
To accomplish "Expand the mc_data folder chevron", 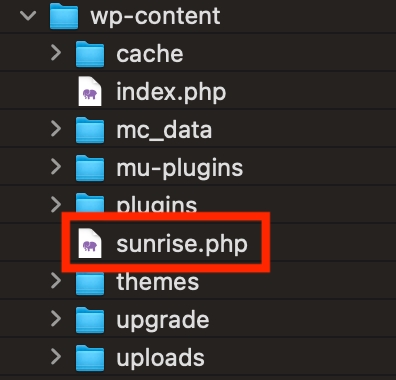I will 56,129.
